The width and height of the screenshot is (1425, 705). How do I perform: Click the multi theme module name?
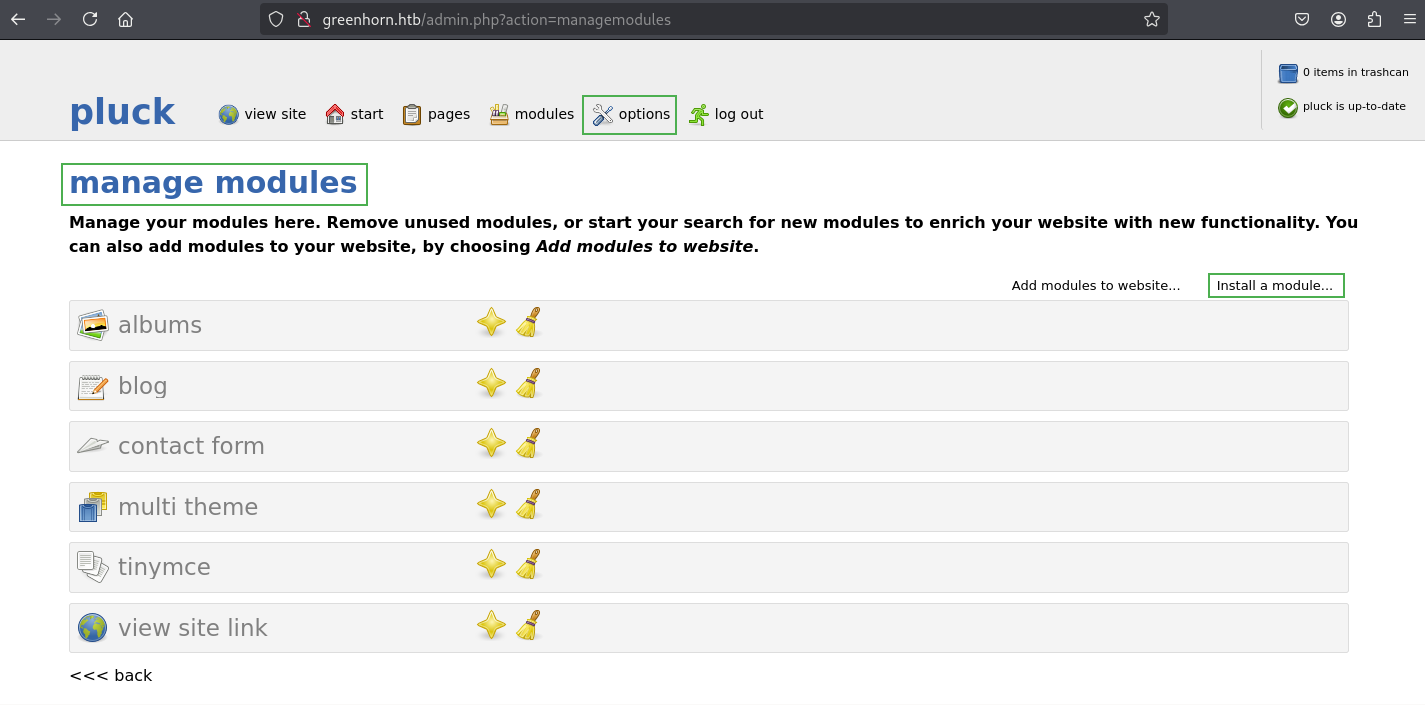pyautogui.click(x=188, y=507)
